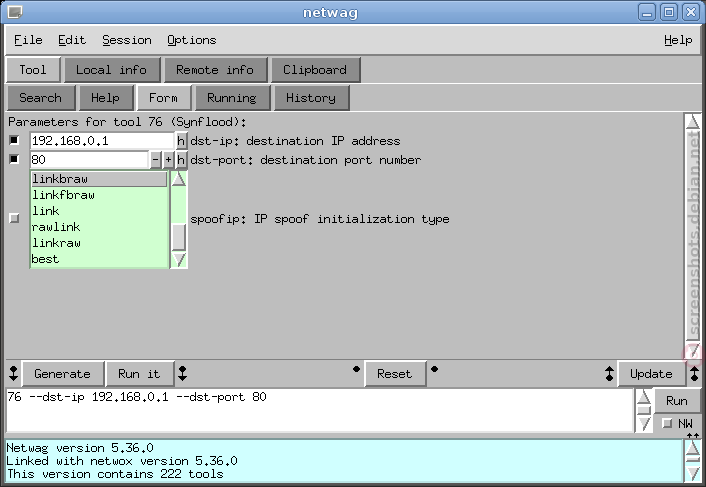Click the Run it button

pos(139,374)
